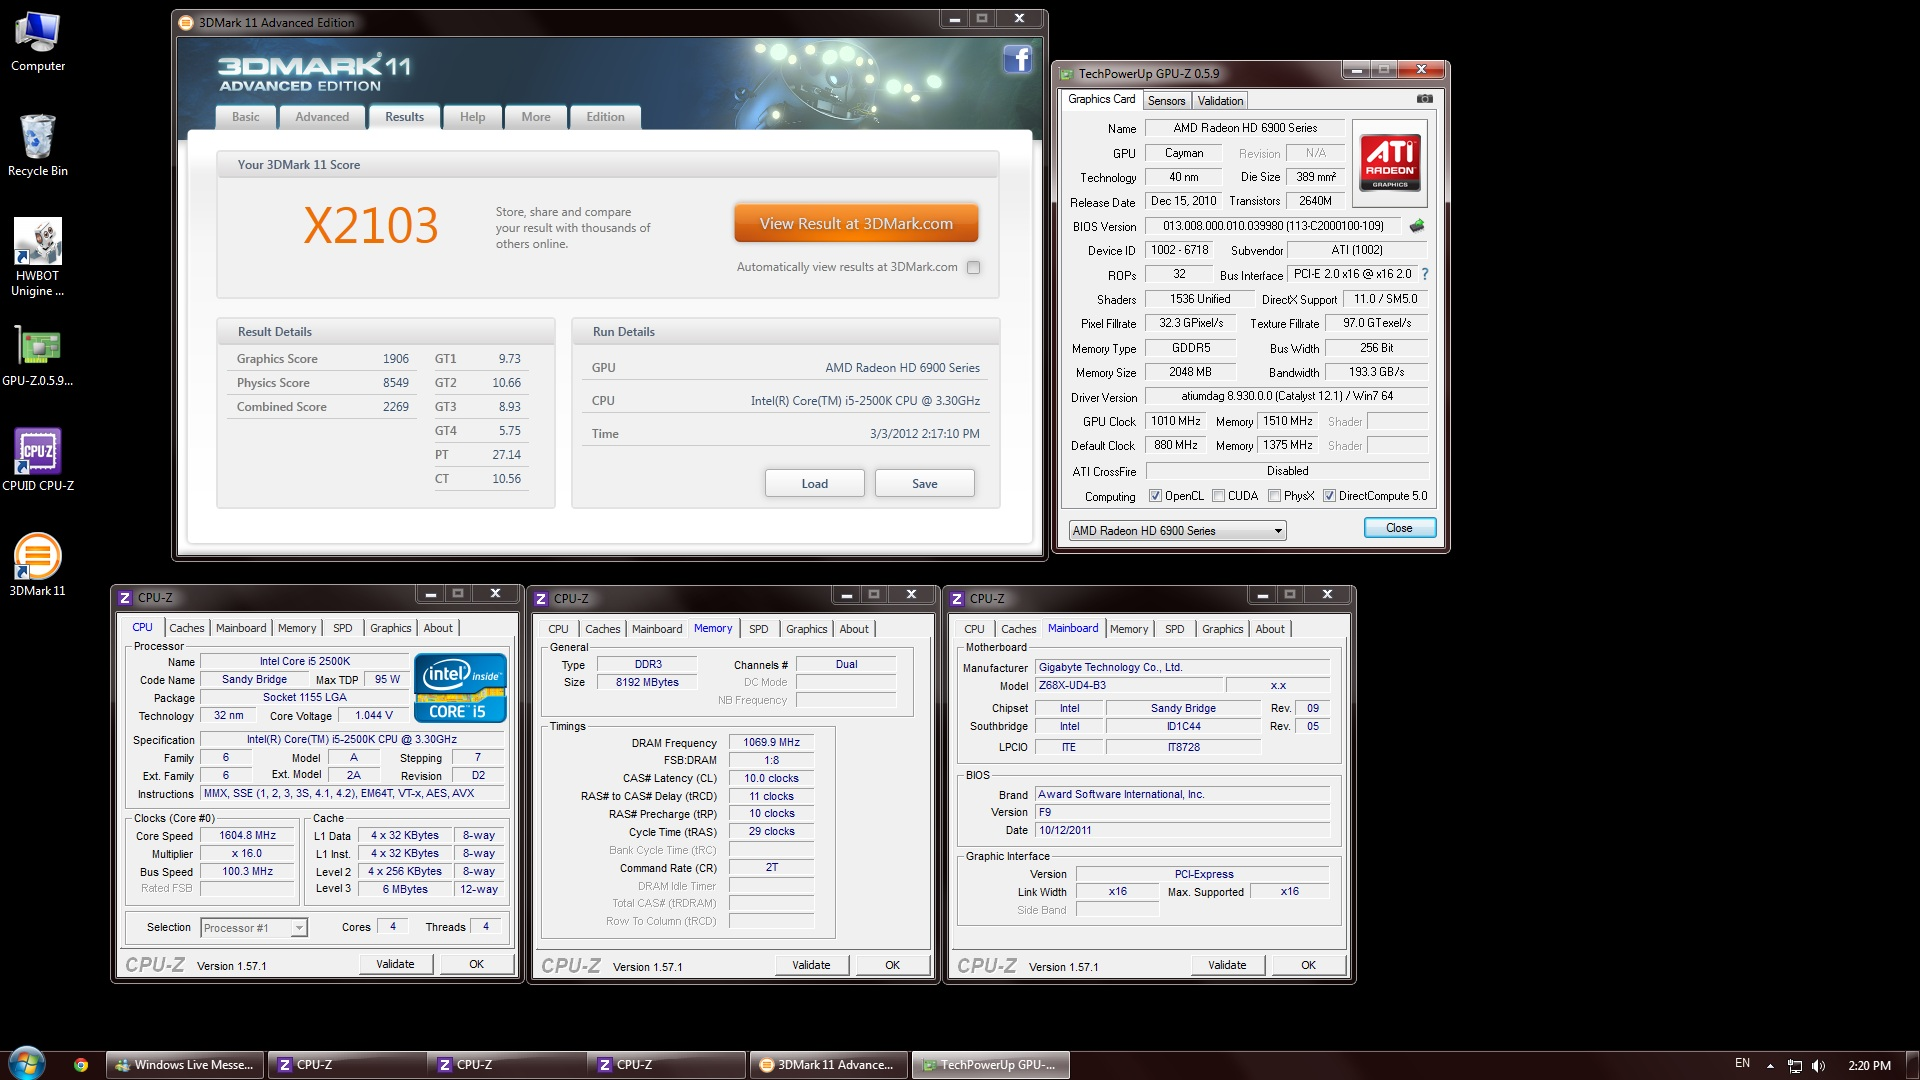Select the 3DMark 11 desktop shortcut

click(x=38, y=565)
